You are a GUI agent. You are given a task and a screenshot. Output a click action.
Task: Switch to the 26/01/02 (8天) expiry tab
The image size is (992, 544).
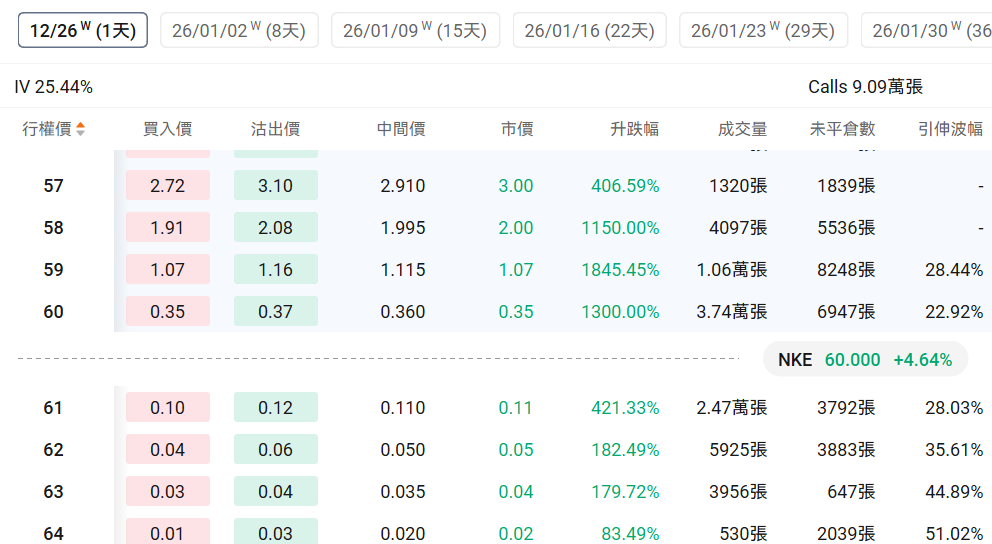coord(239,30)
